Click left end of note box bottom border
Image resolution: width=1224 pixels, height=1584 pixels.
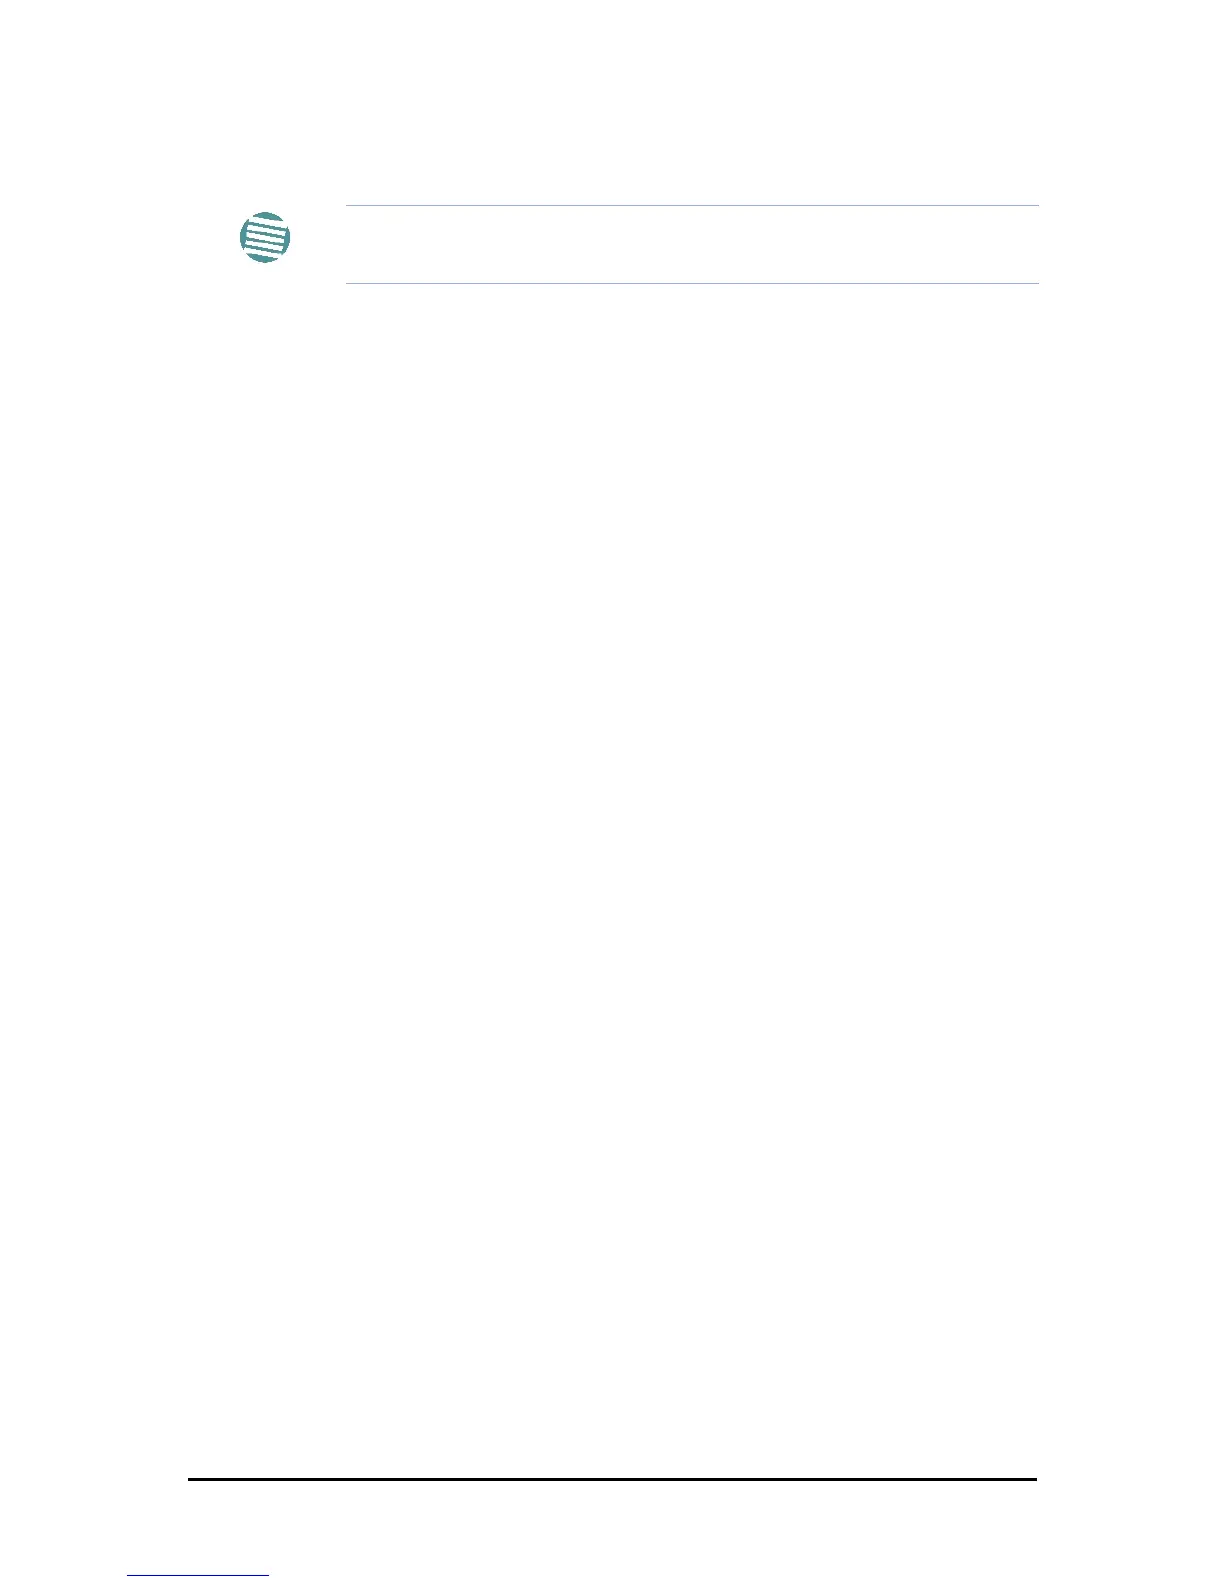[350, 283]
